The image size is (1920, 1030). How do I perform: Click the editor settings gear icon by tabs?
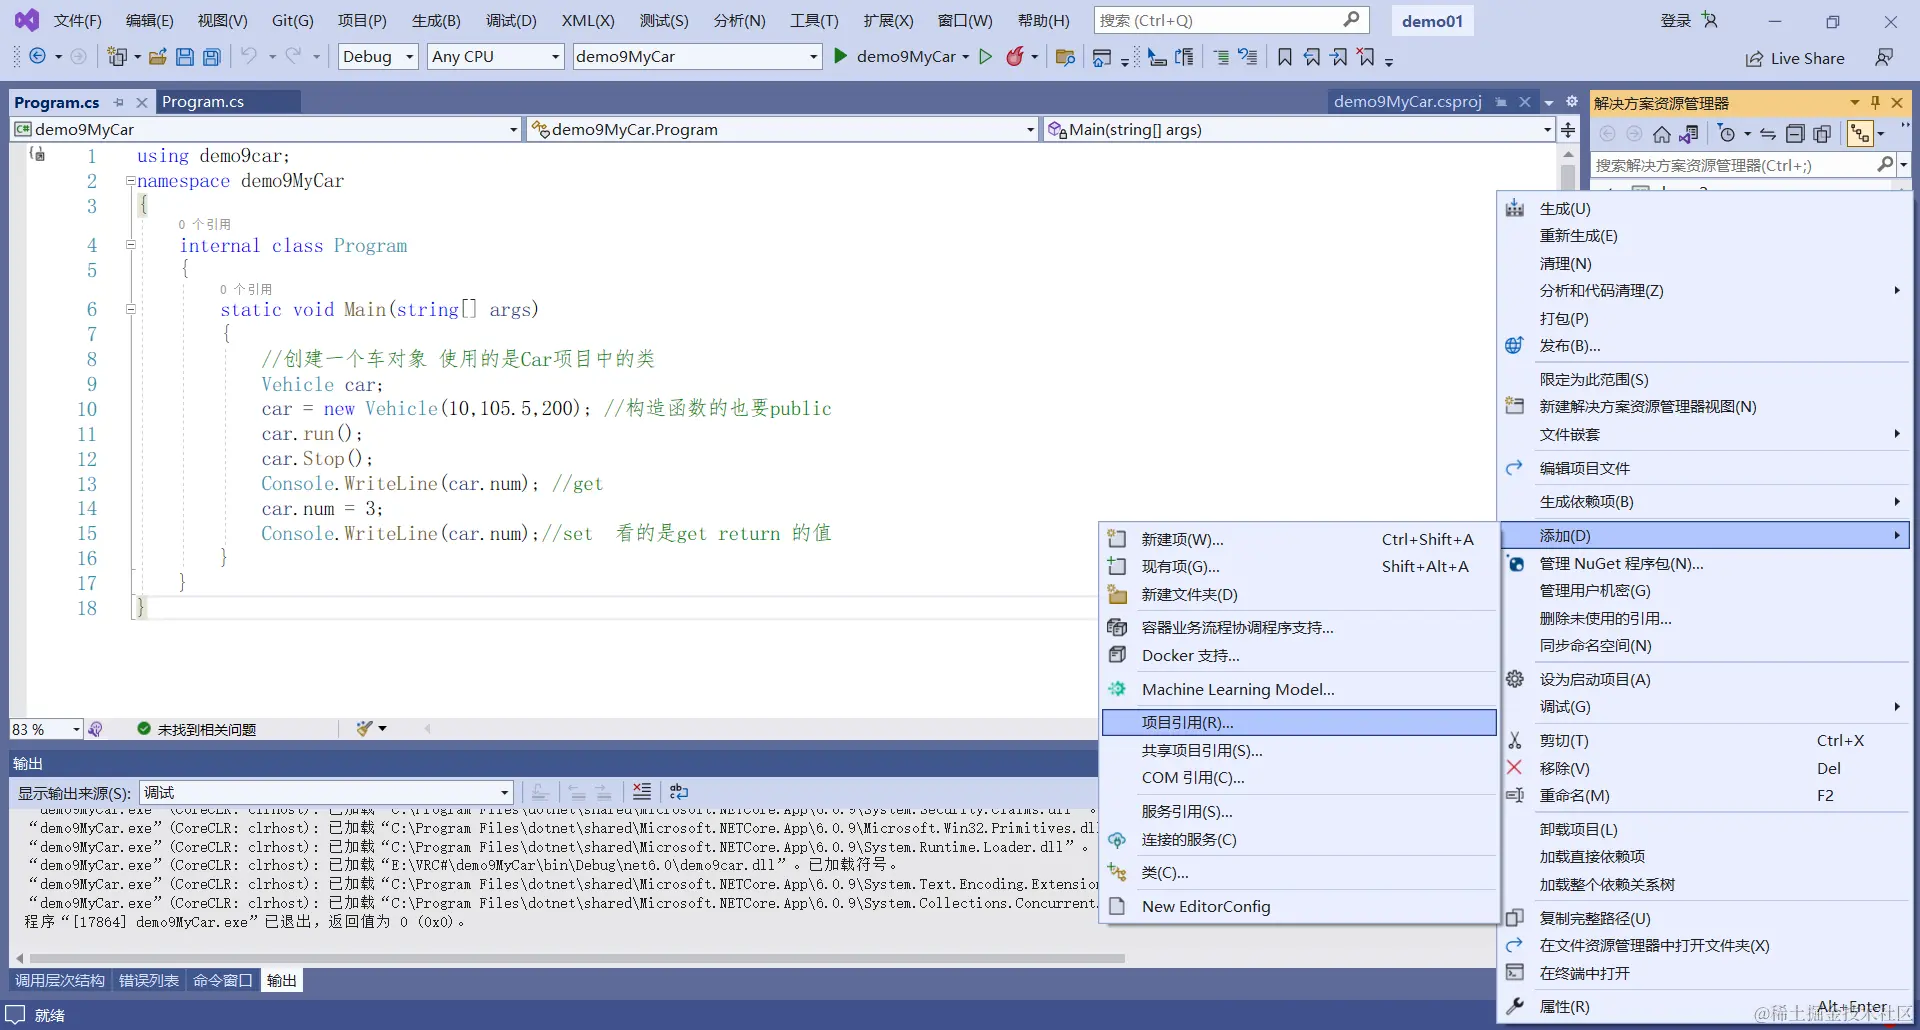point(1572,102)
